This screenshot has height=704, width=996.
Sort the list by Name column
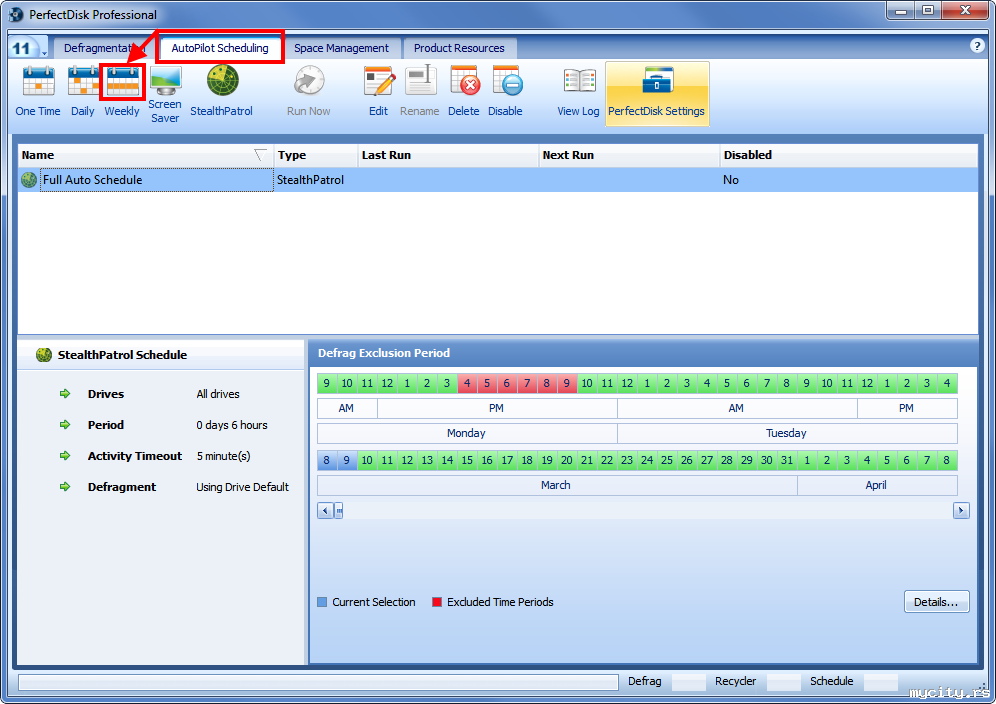[x=145, y=155]
